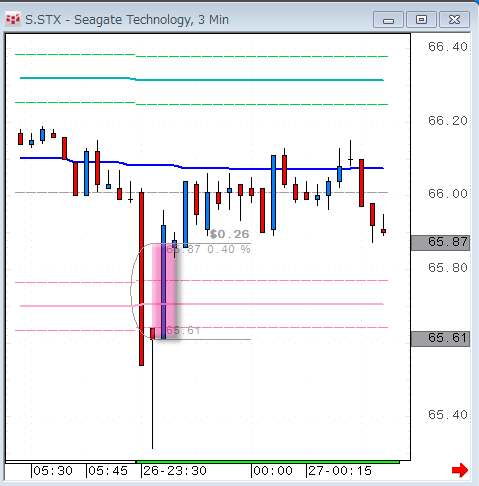Viewport: 479px width, 486px height.
Task: Click the 05:30 time axis label
Action: tap(53, 471)
